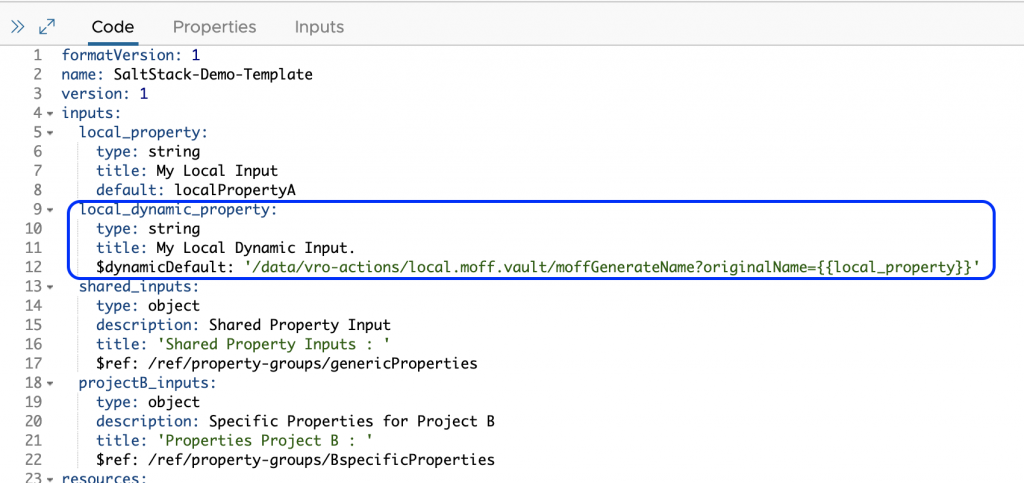Fold the projectB_inputs block
The width and height of the screenshot is (1024, 483).
pyautogui.click(x=49, y=383)
